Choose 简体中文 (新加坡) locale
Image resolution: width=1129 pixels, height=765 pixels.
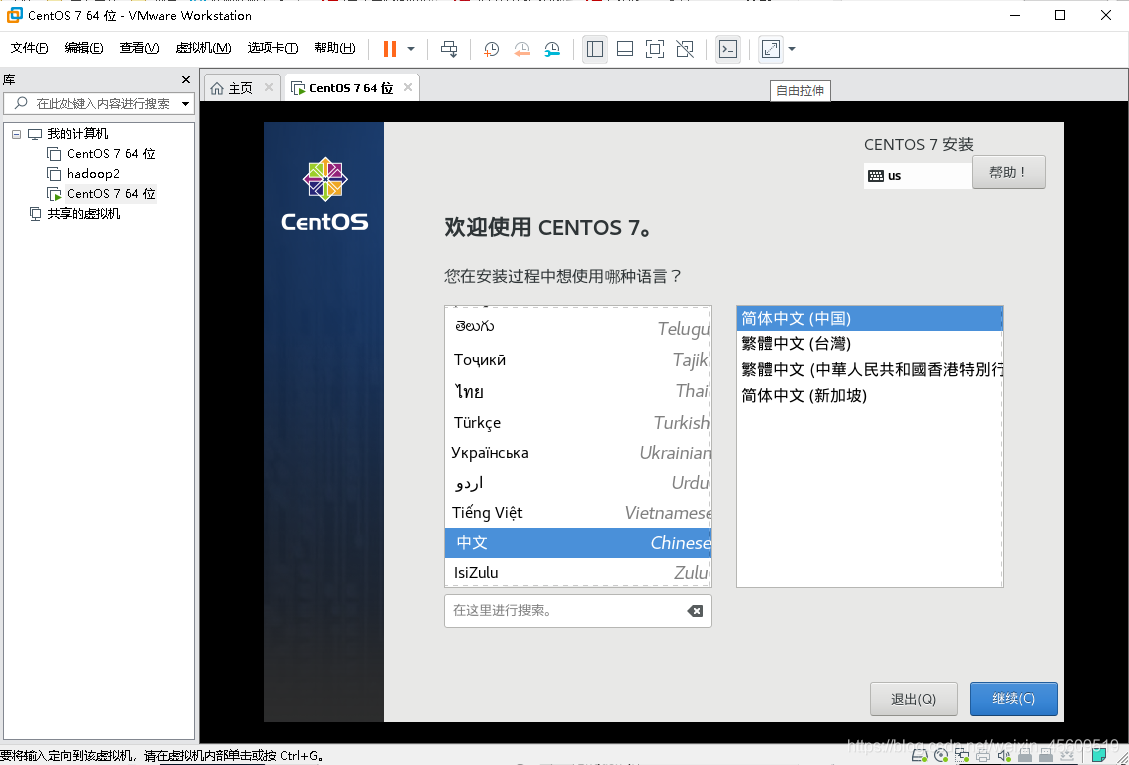pos(870,395)
